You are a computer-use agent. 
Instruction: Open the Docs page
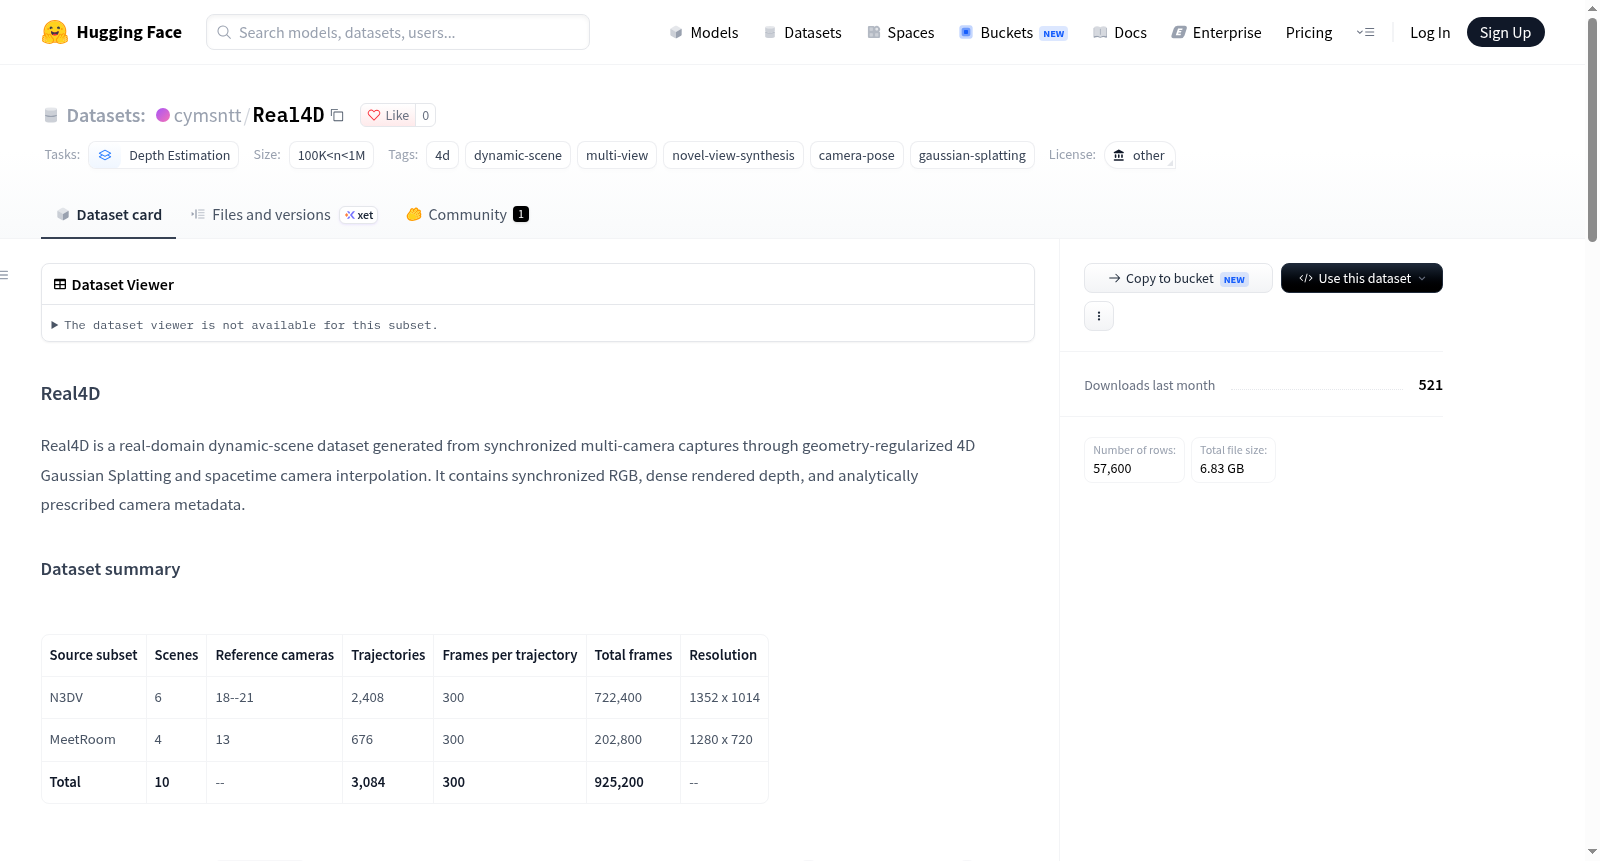[x=1119, y=33]
